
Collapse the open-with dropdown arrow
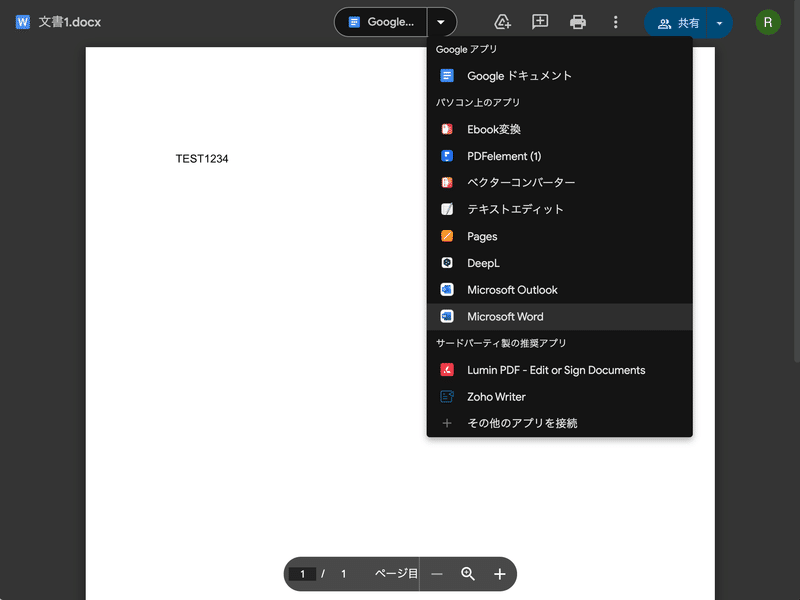441,22
